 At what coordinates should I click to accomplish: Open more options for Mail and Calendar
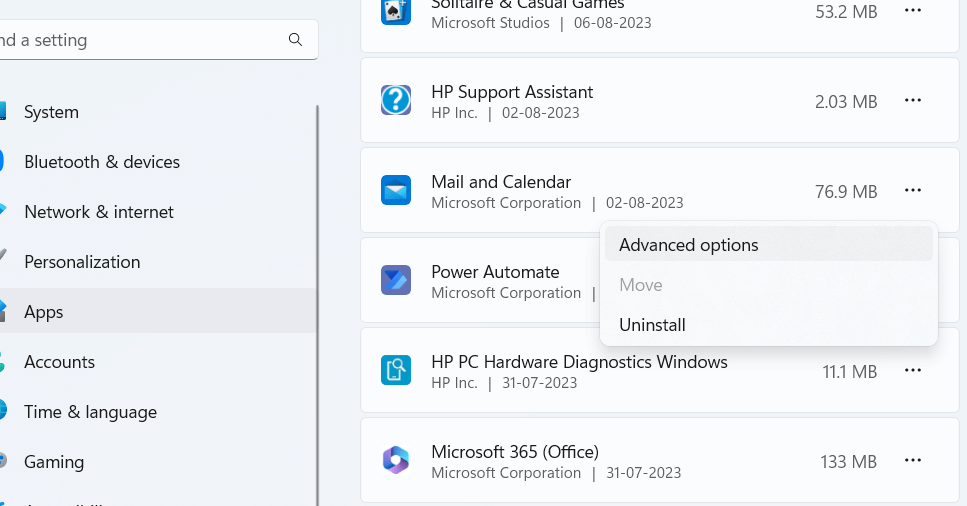pos(913,190)
